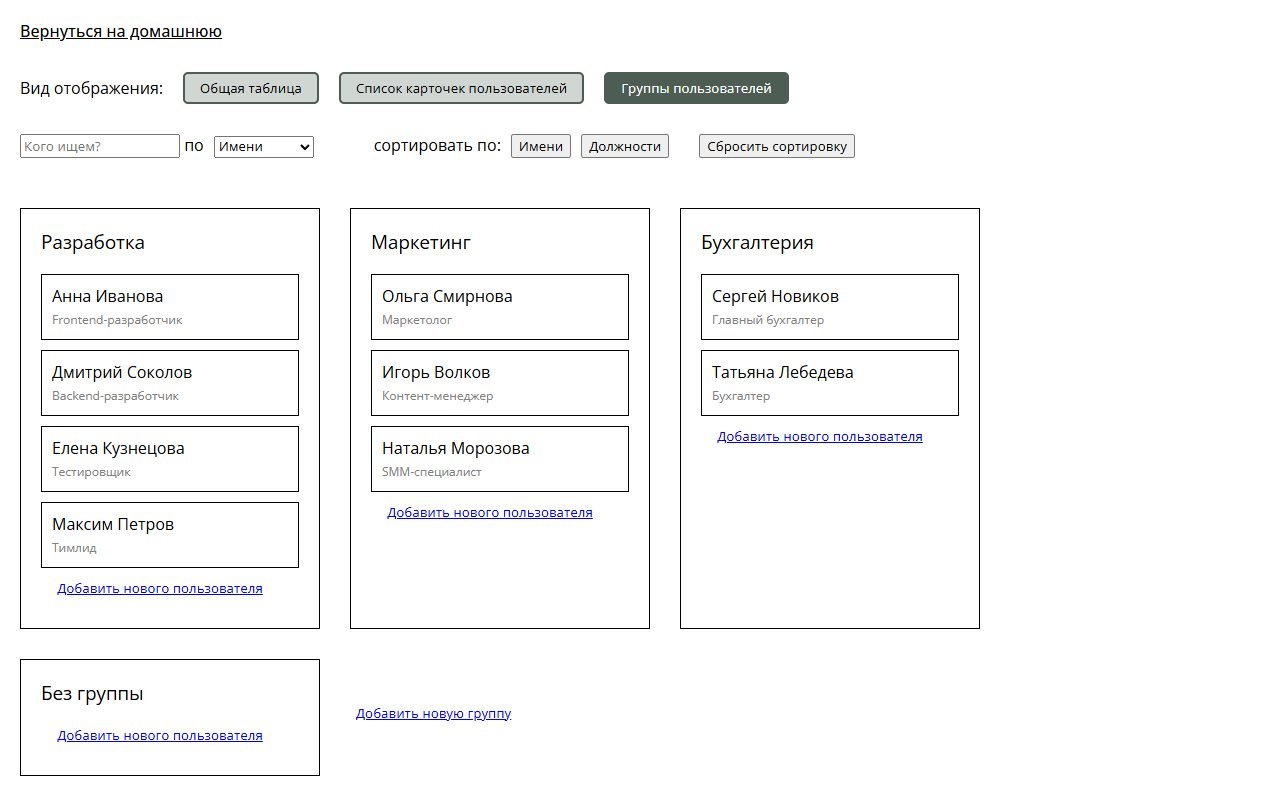Add new user to «Без группы»
1280x800 pixels.
click(160, 735)
